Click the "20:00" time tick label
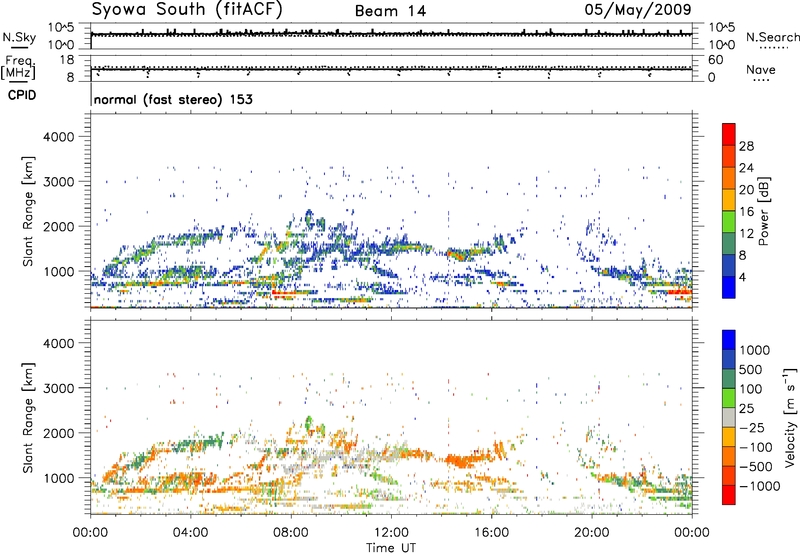Image resolution: width=800 pixels, height=554 pixels. (592, 533)
